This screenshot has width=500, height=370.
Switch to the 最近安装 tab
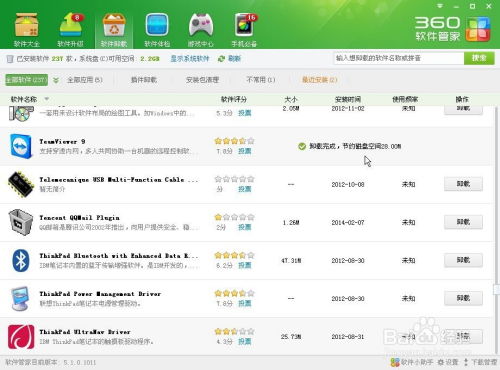pyautogui.click(x=319, y=80)
